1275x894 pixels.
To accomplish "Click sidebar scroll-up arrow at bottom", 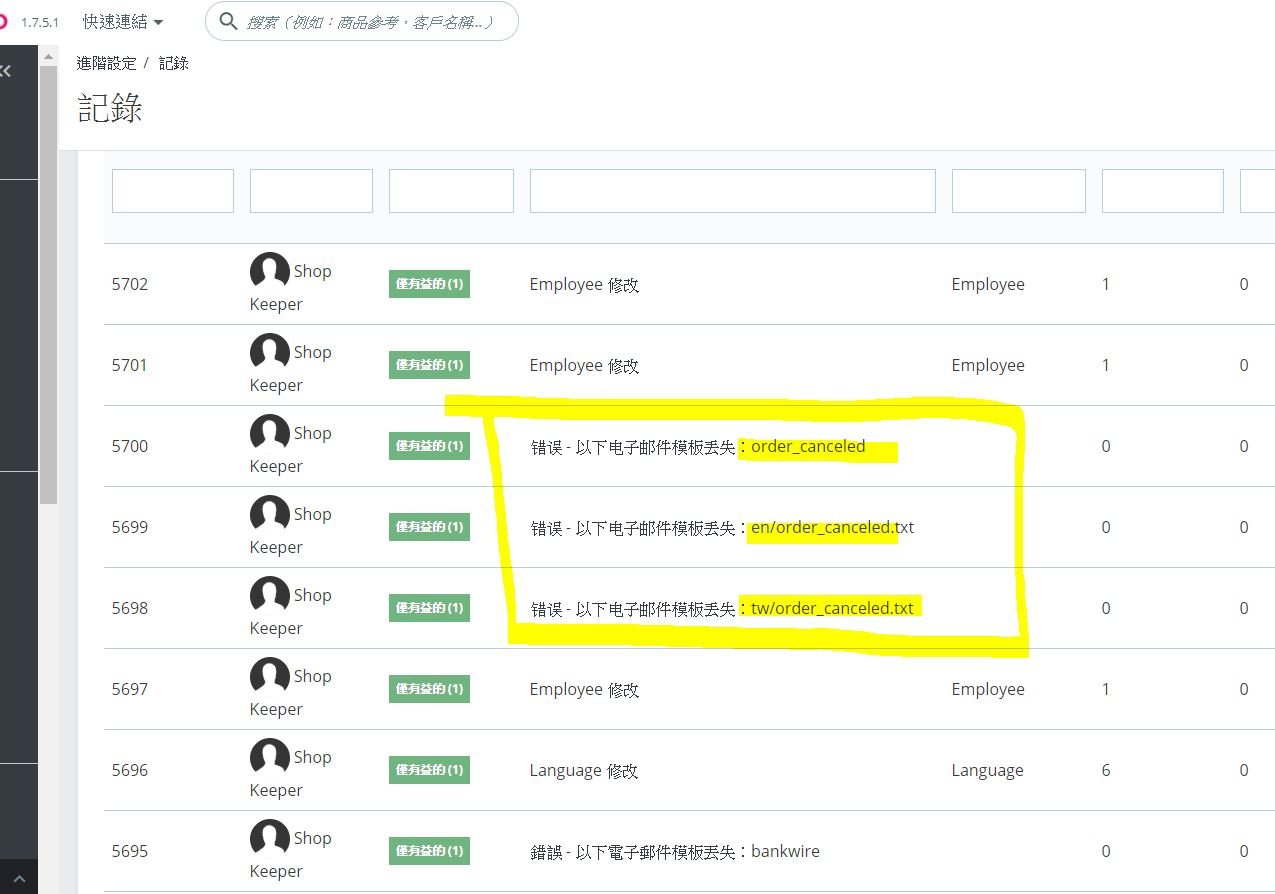I will pyautogui.click(x=18, y=877).
